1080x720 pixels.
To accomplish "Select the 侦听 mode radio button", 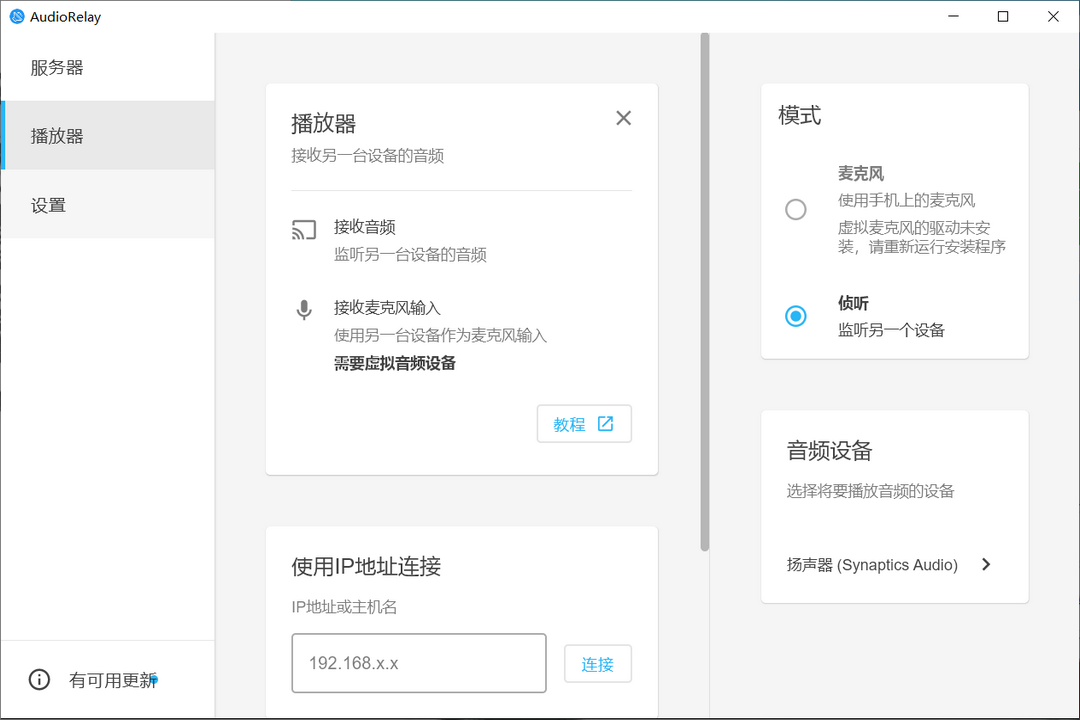I will tap(795, 315).
